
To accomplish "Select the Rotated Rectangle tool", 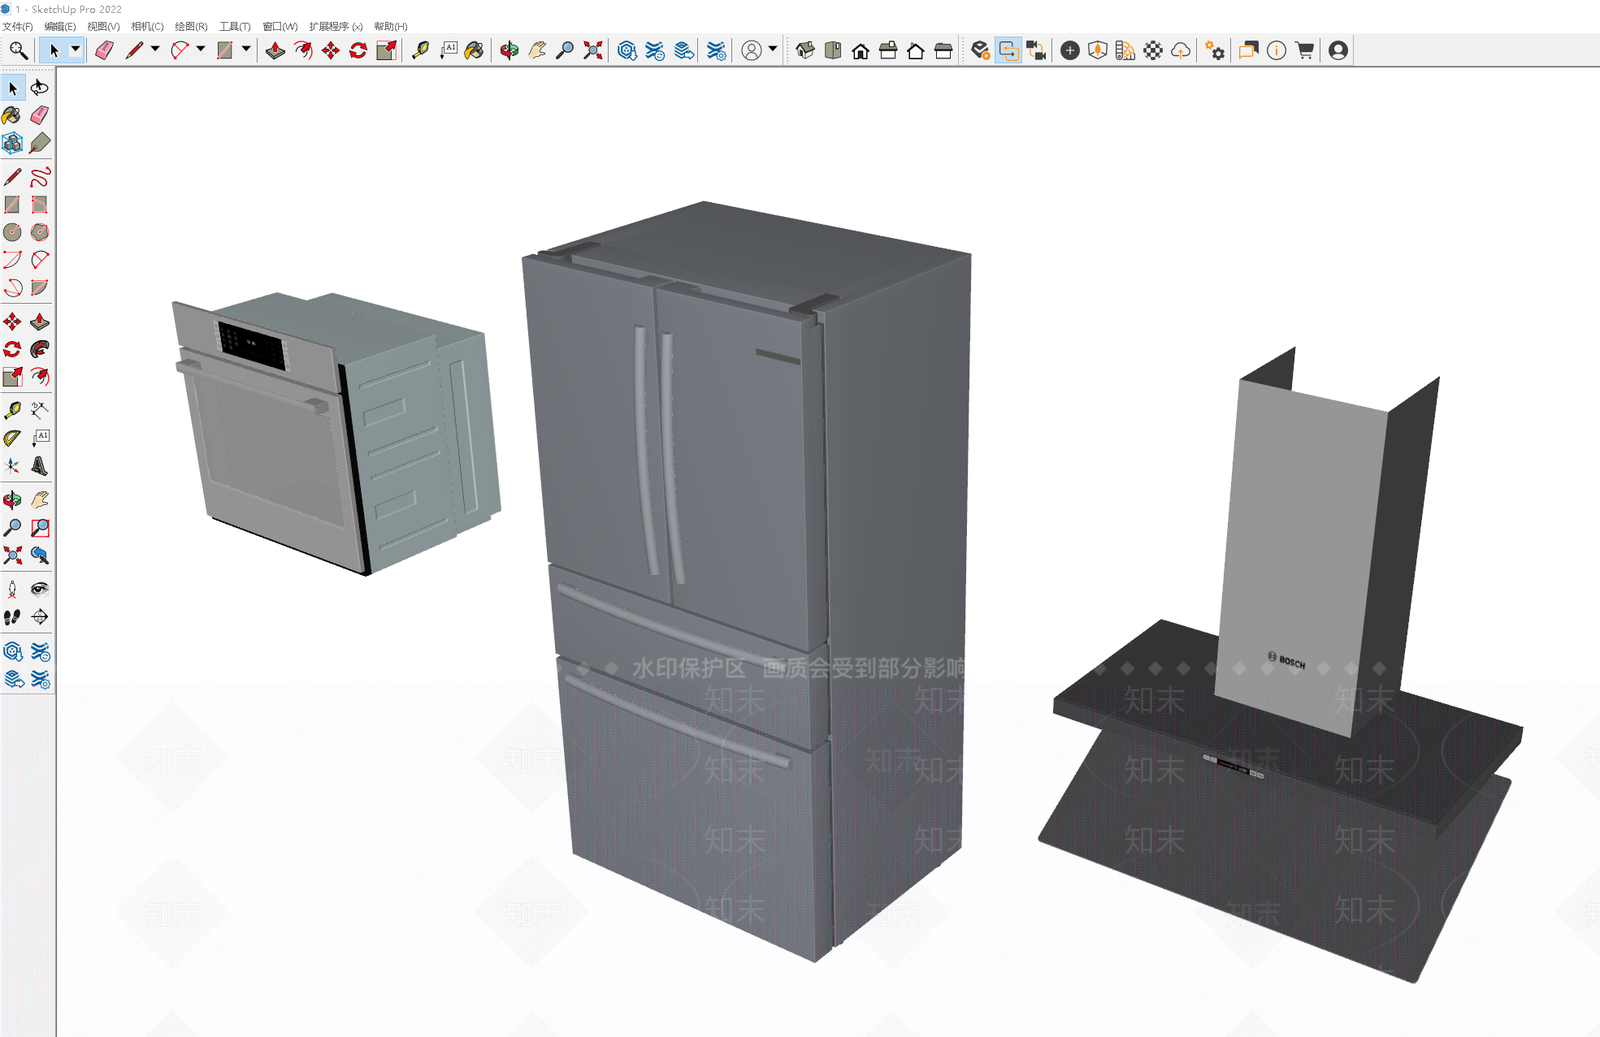I will click(x=40, y=204).
